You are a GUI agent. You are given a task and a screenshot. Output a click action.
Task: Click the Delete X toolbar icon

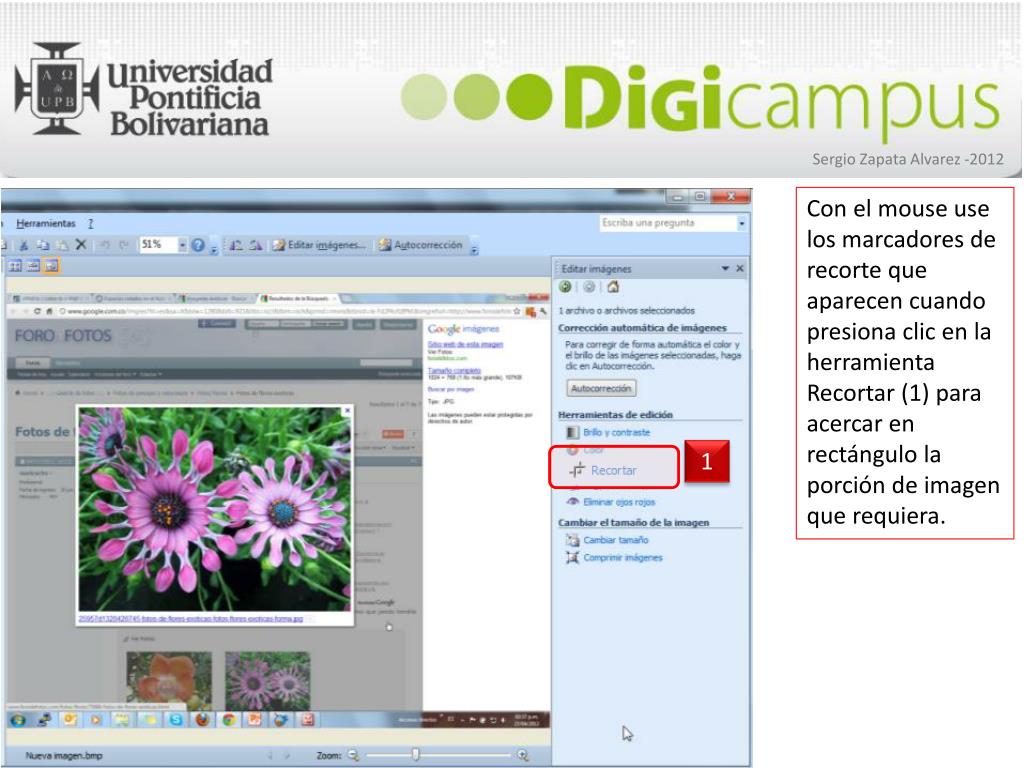81,245
